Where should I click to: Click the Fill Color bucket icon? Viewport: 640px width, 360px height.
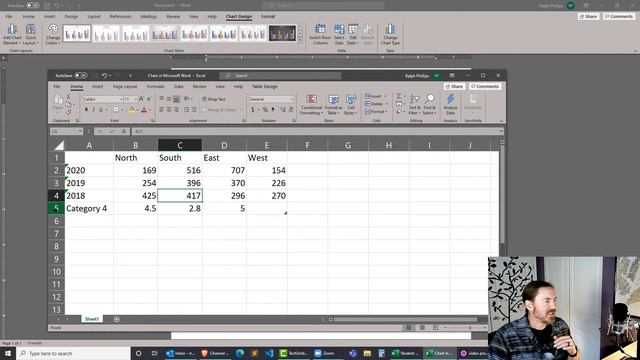(x=131, y=110)
